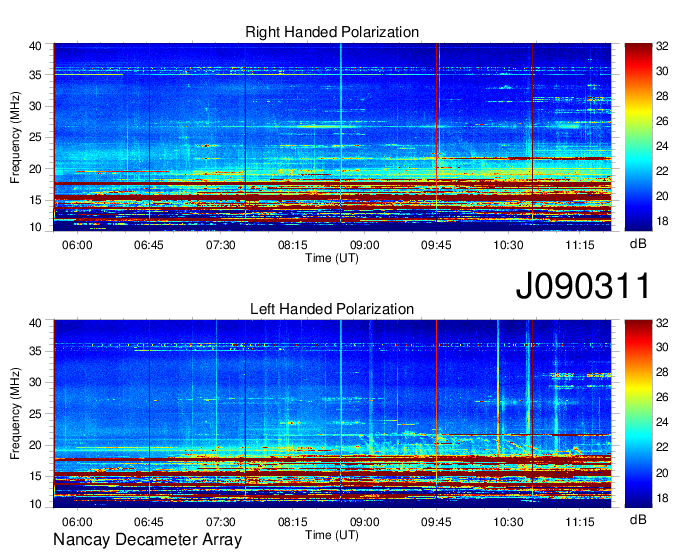Viewport: 680px width, 552px height.
Task: Click "Time (UT)" under the Left Handed plot
Action: [332, 535]
